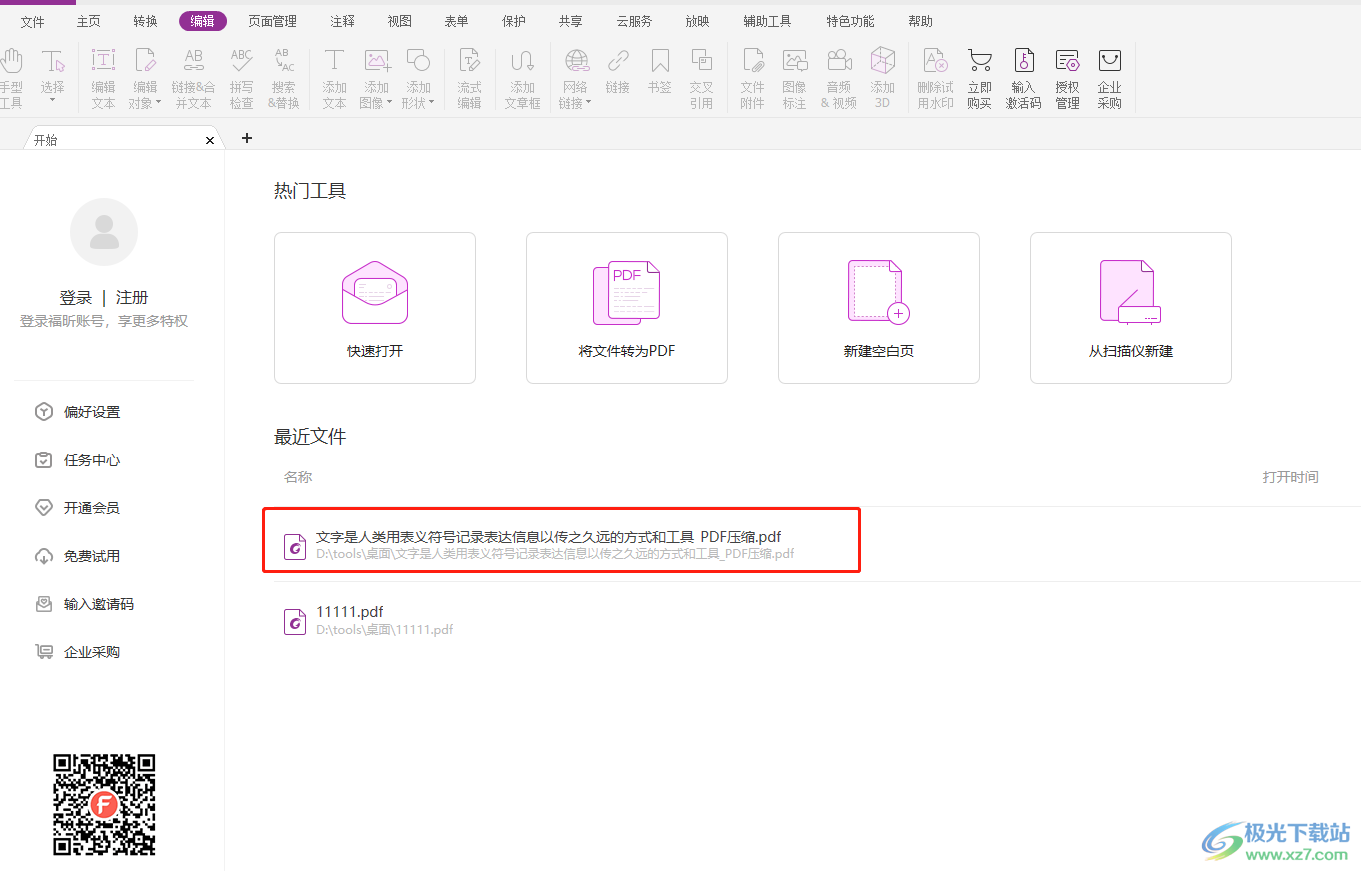
Task: Run the 拼写检查 spell check tool
Action: point(241,77)
